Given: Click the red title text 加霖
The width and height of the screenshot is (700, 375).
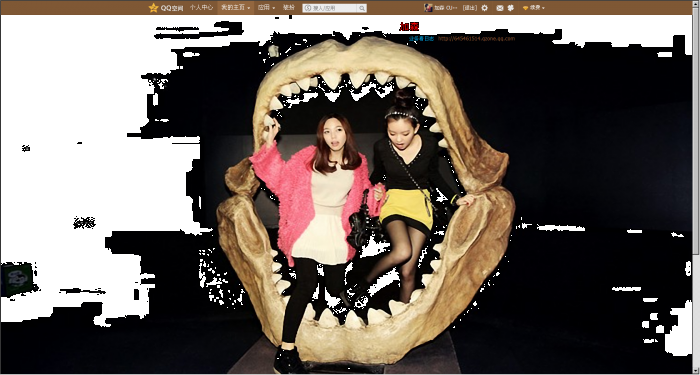Looking at the screenshot, I should coord(409,27).
